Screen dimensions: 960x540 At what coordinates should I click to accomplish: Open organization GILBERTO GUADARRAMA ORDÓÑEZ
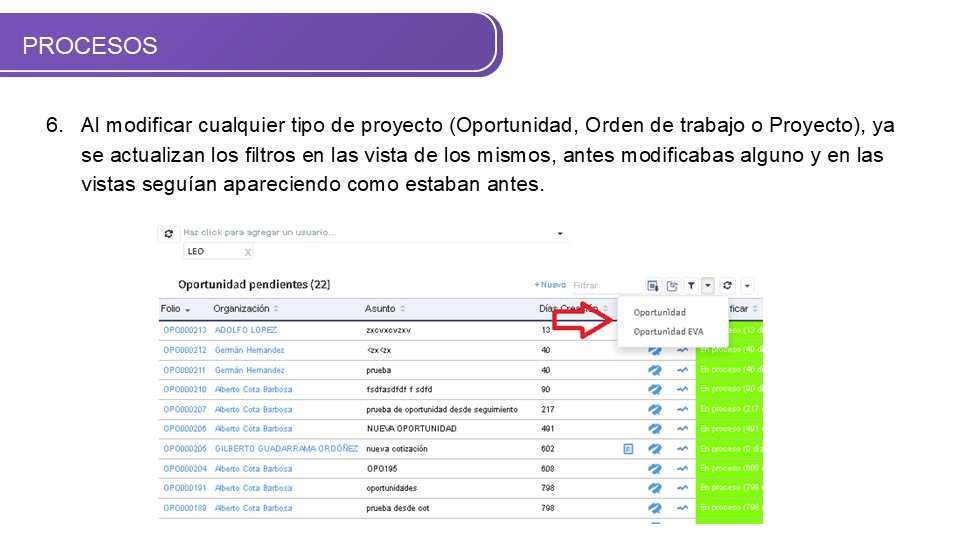pos(286,449)
